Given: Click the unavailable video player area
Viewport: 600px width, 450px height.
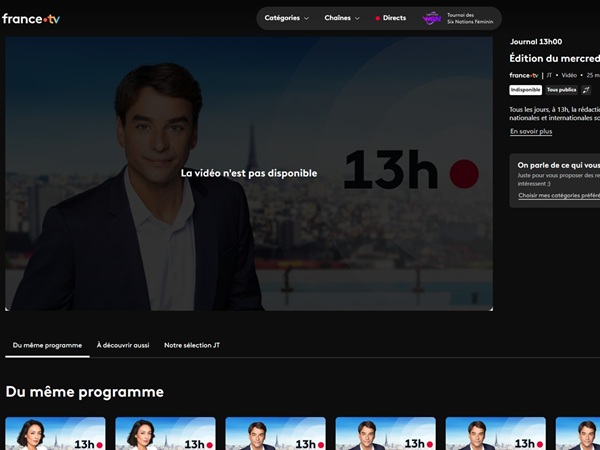Looking at the screenshot, I should [x=249, y=173].
